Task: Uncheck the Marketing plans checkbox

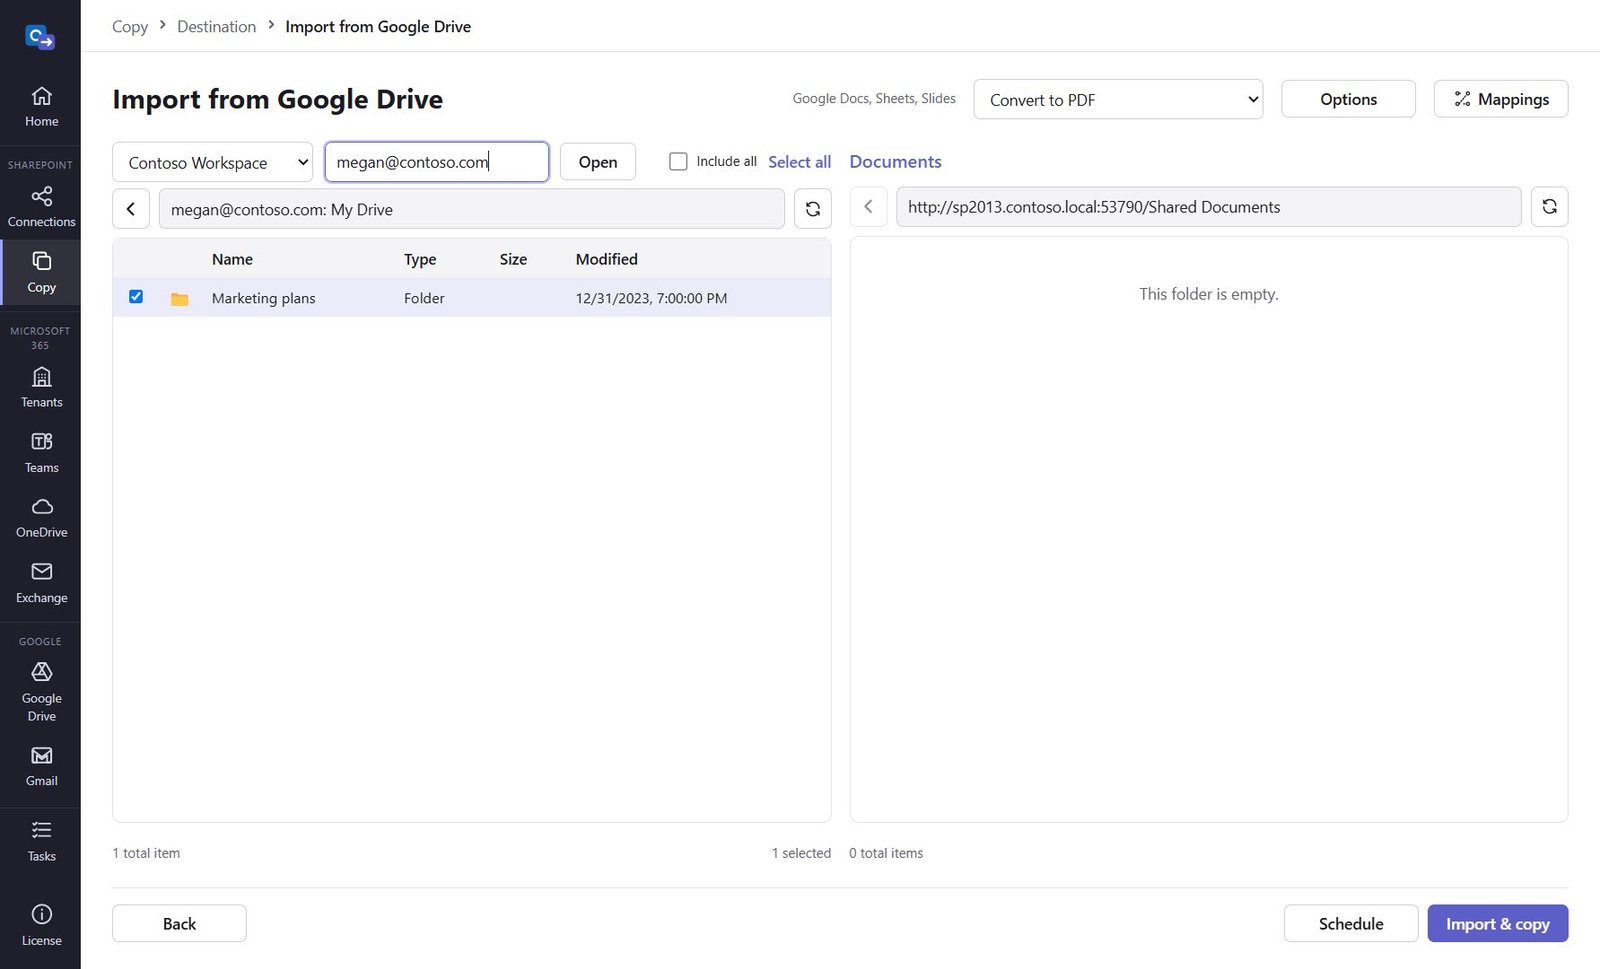Action: pyautogui.click(x=136, y=297)
